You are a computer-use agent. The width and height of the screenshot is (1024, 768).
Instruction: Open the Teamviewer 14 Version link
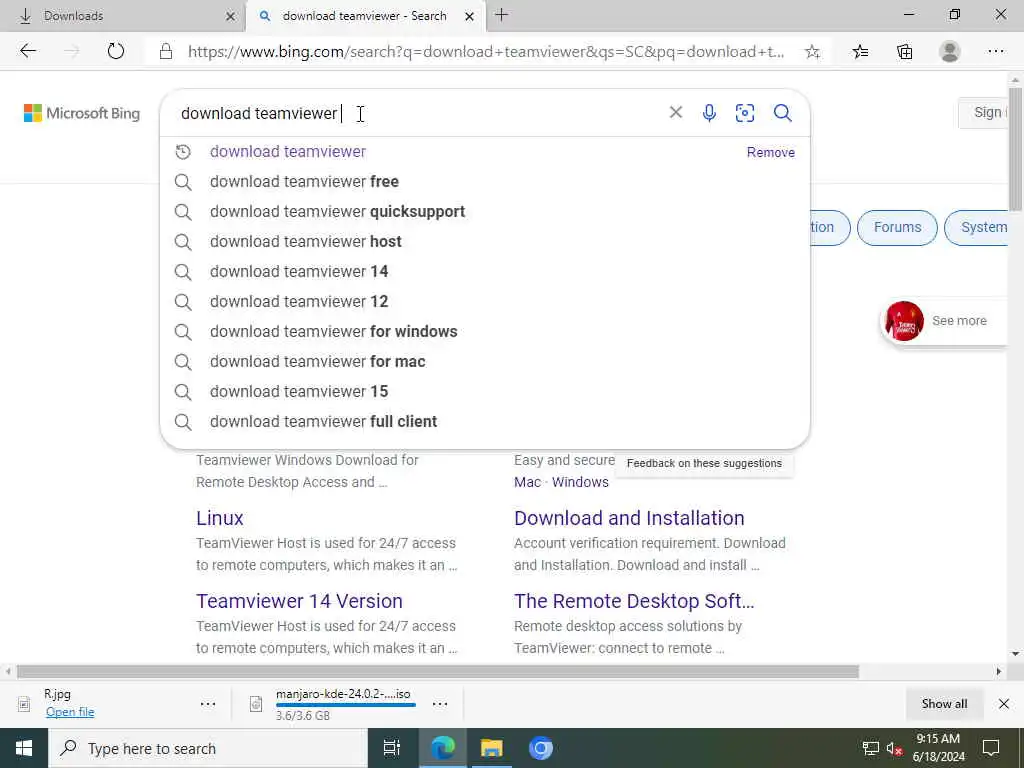click(x=299, y=601)
